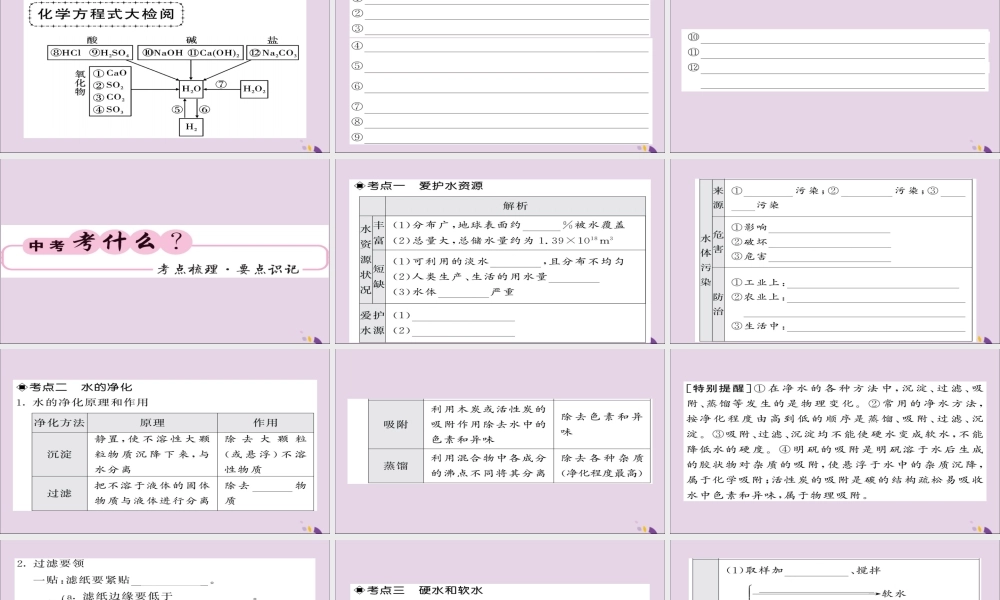This screenshot has height=600, width=1000.
Task: Click the central H₂O box in the diagram
Action: pyautogui.click(x=191, y=89)
